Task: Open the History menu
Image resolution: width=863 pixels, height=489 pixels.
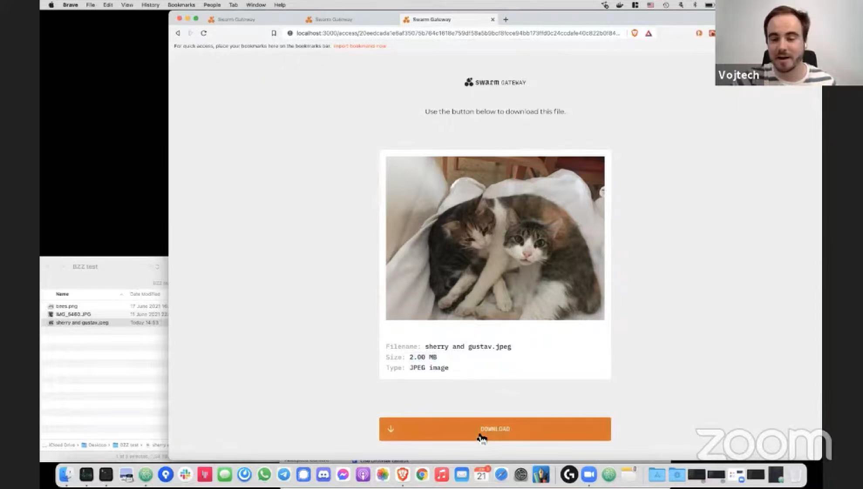Action: [x=150, y=5]
